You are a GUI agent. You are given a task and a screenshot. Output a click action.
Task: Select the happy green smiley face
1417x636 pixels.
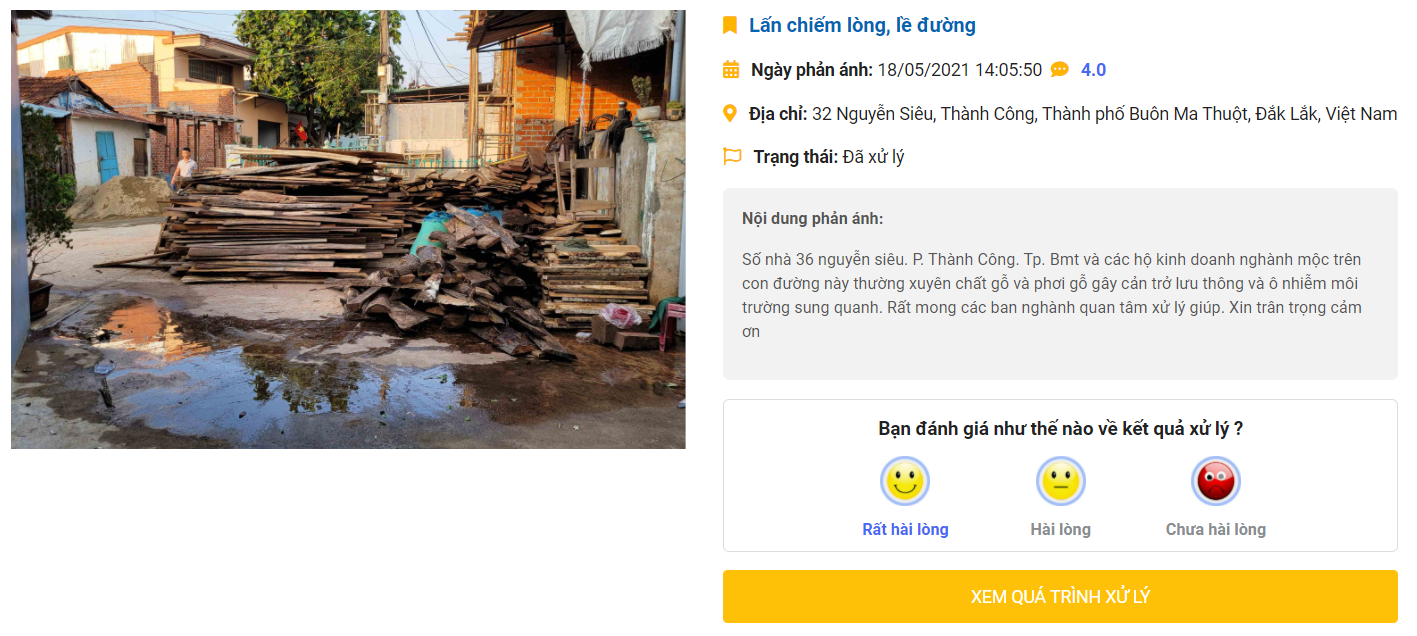tap(905, 482)
